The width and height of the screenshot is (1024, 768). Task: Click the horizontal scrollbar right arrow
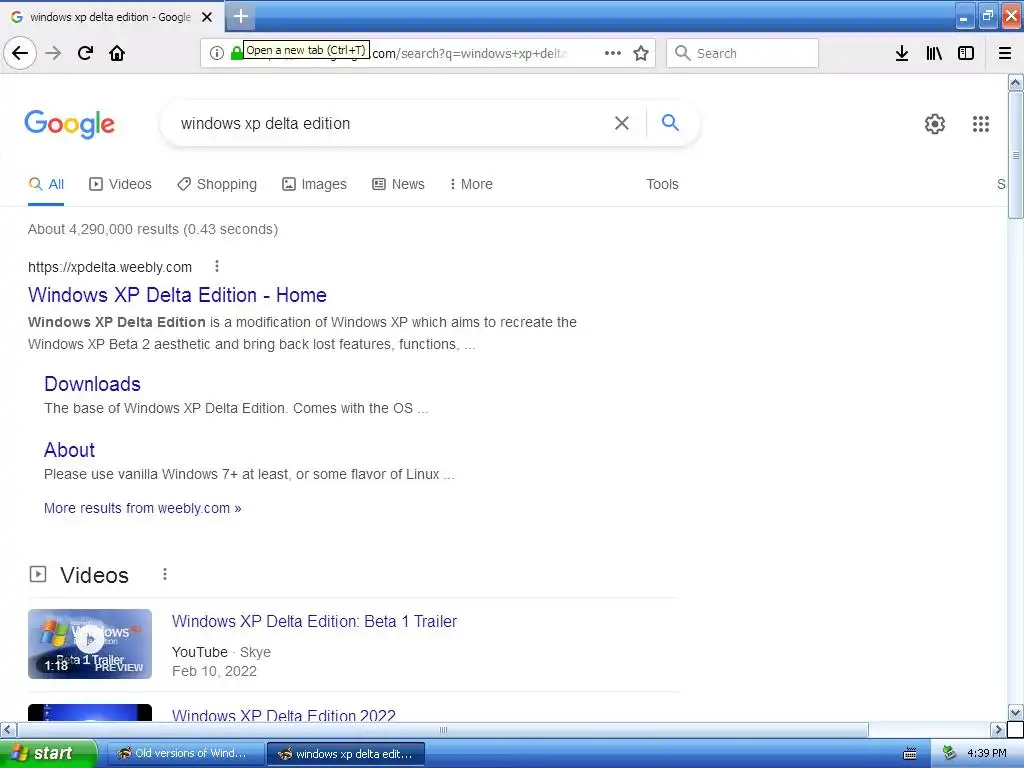point(998,729)
